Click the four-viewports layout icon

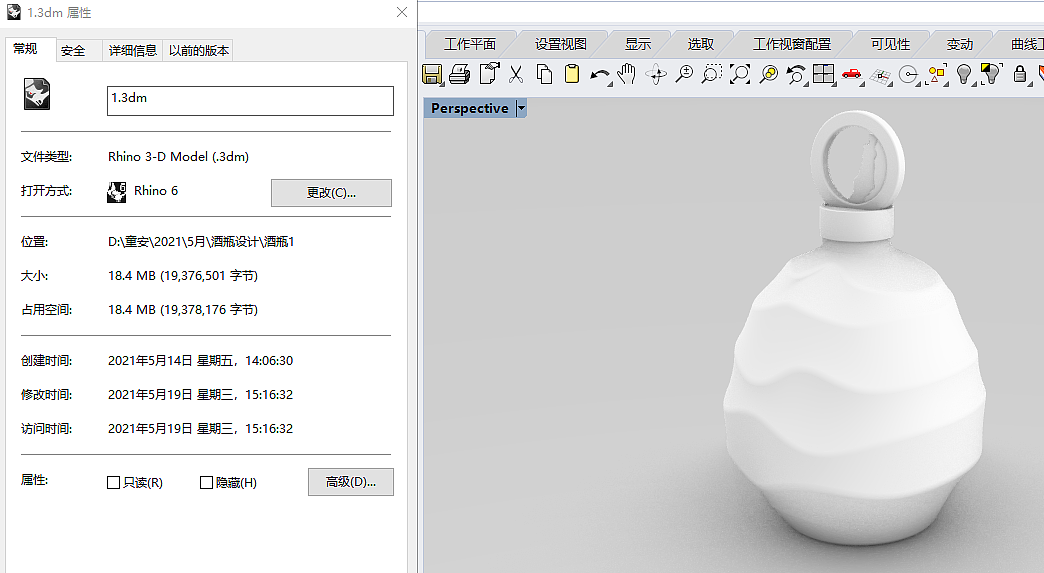point(824,74)
